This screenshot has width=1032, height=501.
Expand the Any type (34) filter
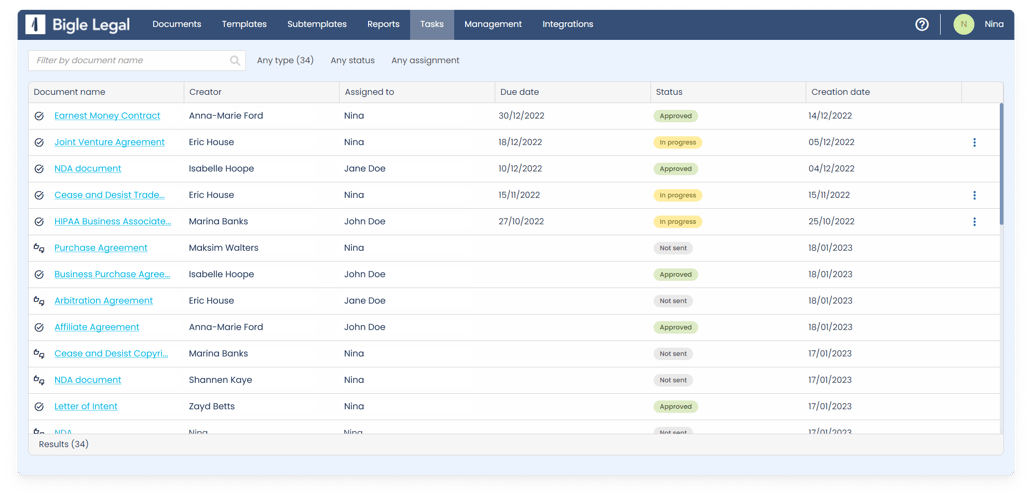pos(285,61)
